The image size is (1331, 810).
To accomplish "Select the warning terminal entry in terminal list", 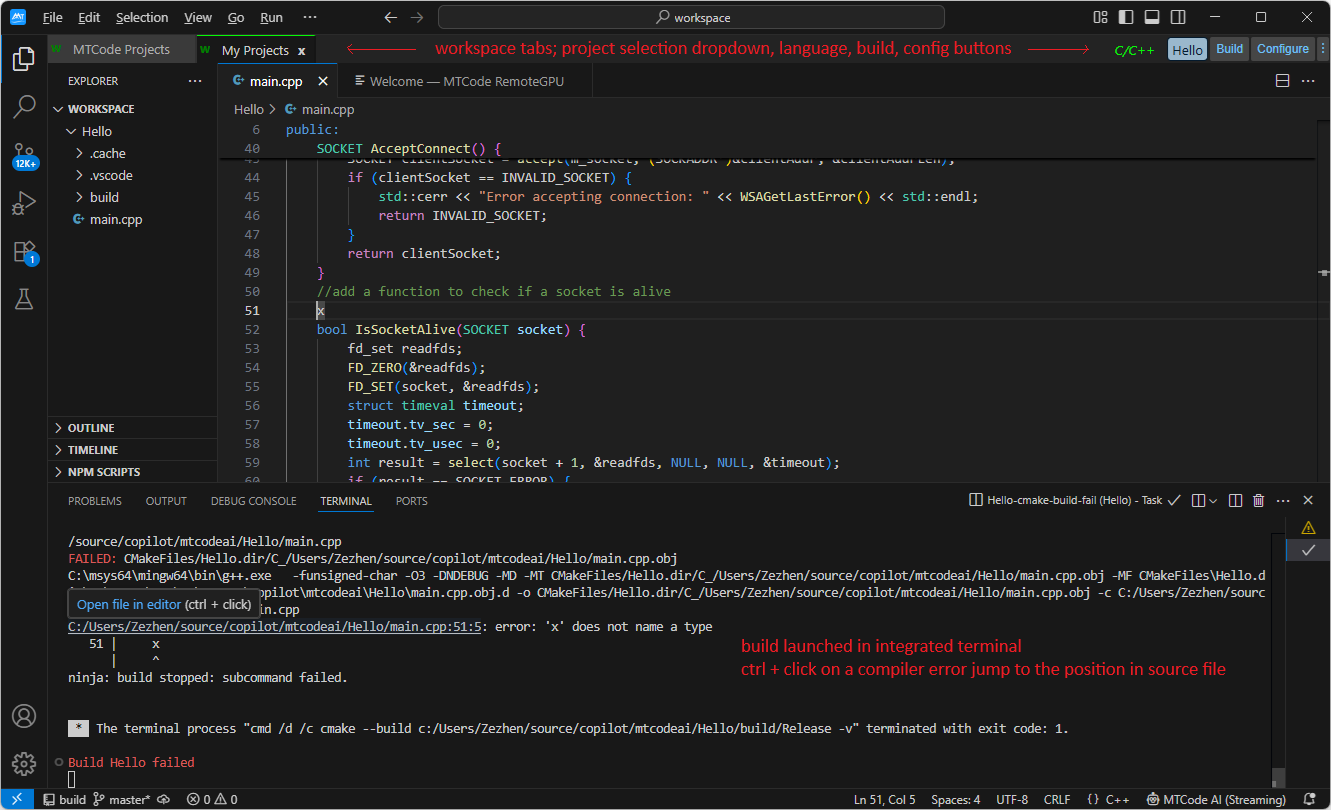I will click(x=1308, y=527).
